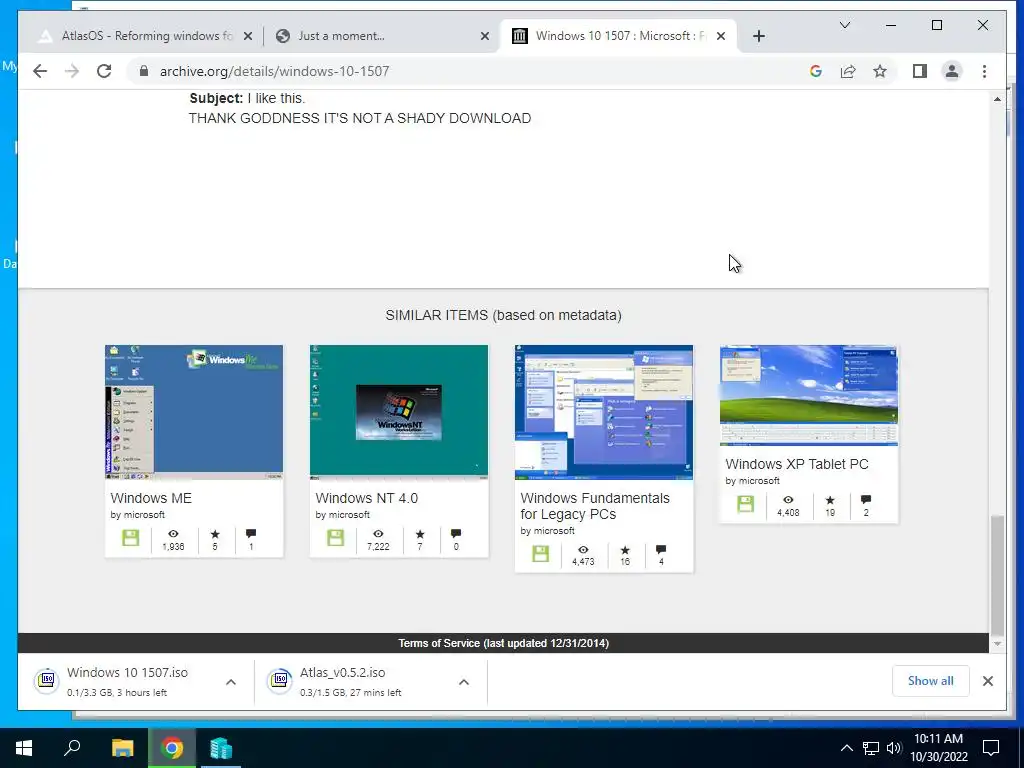Click scrollbar down arrow
Viewport: 1024px width, 768px height.
point(997,644)
